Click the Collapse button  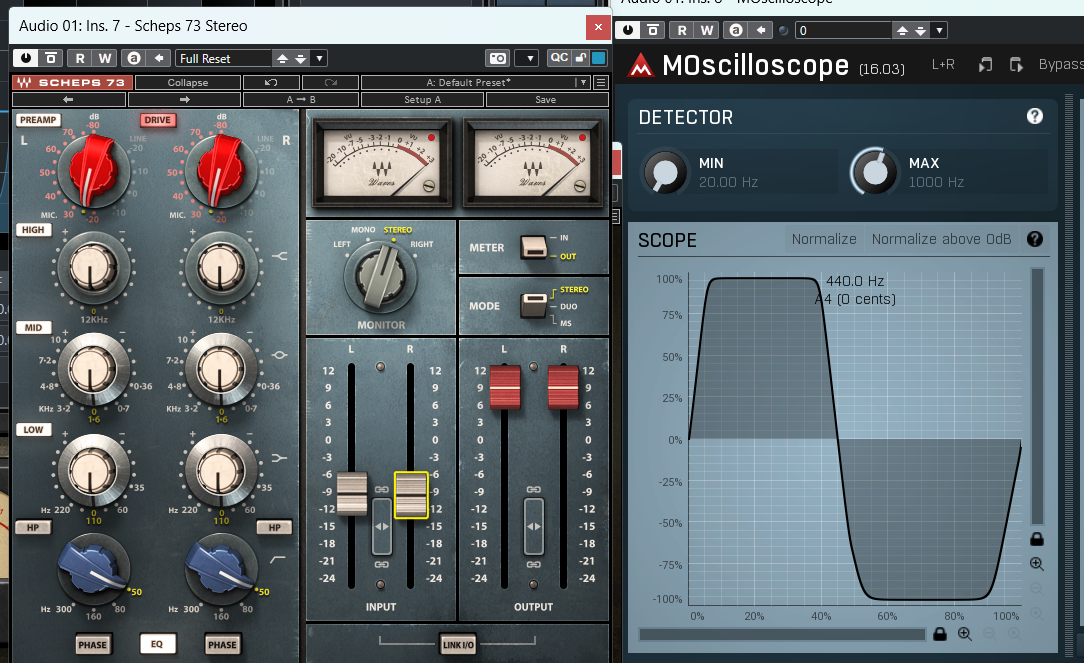187,82
